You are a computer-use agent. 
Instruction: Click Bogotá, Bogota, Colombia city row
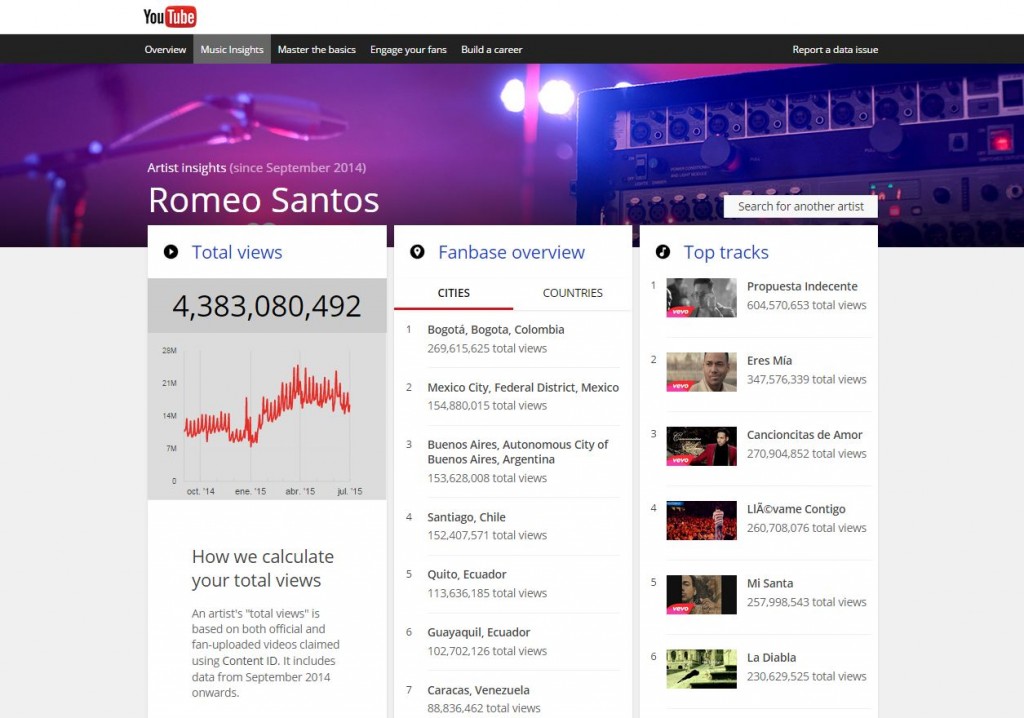[512, 338]
